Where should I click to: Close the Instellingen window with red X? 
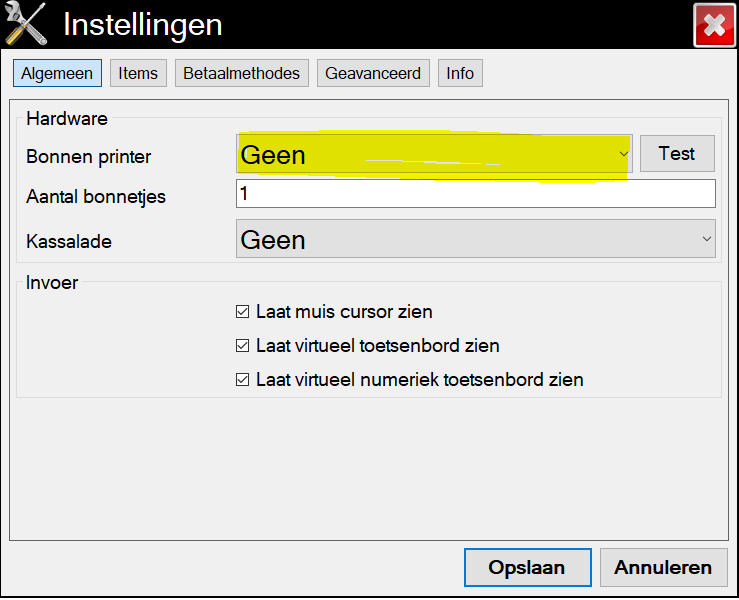coord(714,25)
